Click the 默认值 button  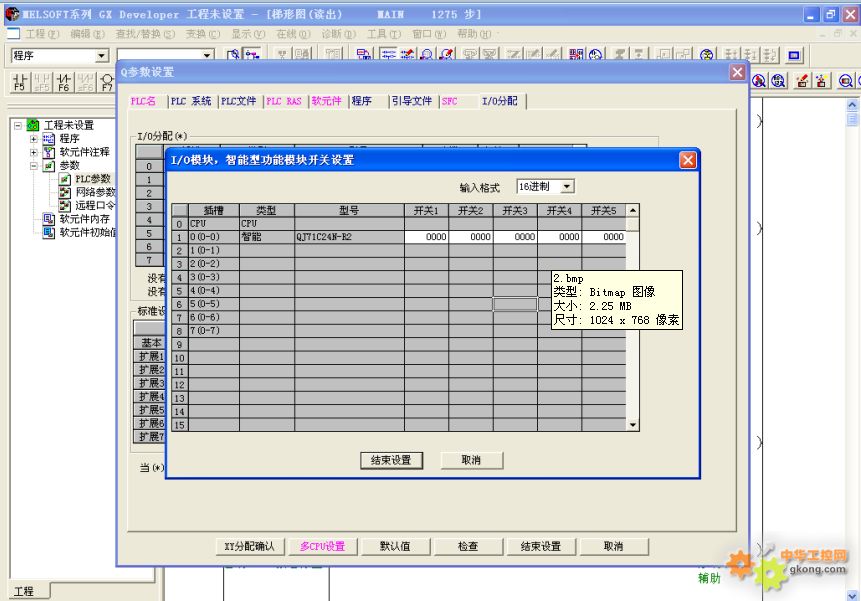click(395, 546)
